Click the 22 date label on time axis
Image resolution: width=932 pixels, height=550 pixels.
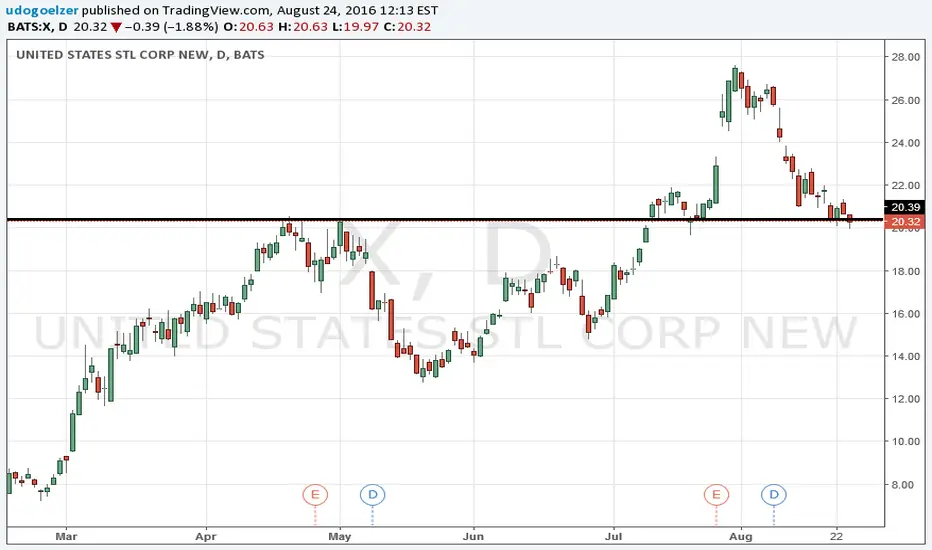(836, 536)
